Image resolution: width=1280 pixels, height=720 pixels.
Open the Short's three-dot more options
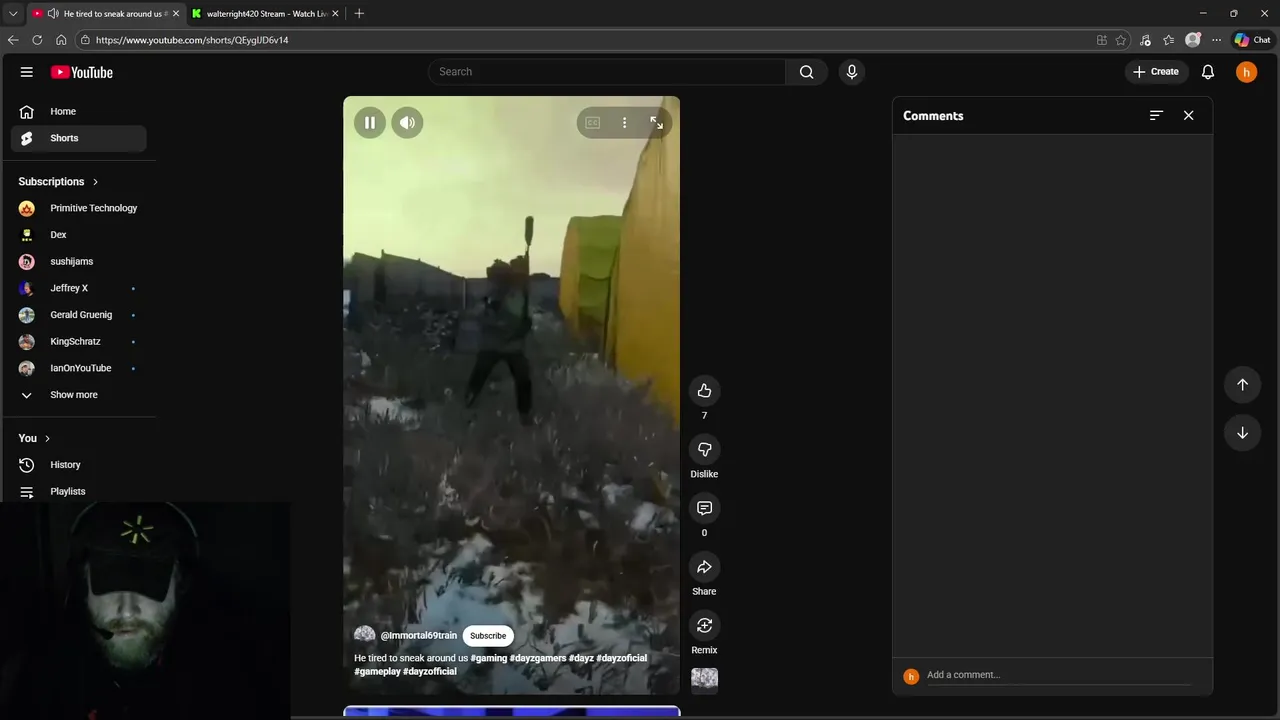[x=624, y=123]
